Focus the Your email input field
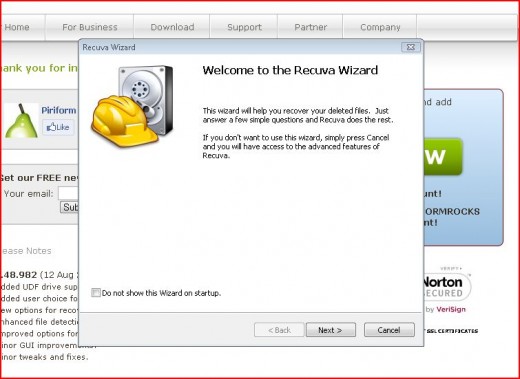Image resolution: width=520 pixels, height=379 pixels. point(69,193)
